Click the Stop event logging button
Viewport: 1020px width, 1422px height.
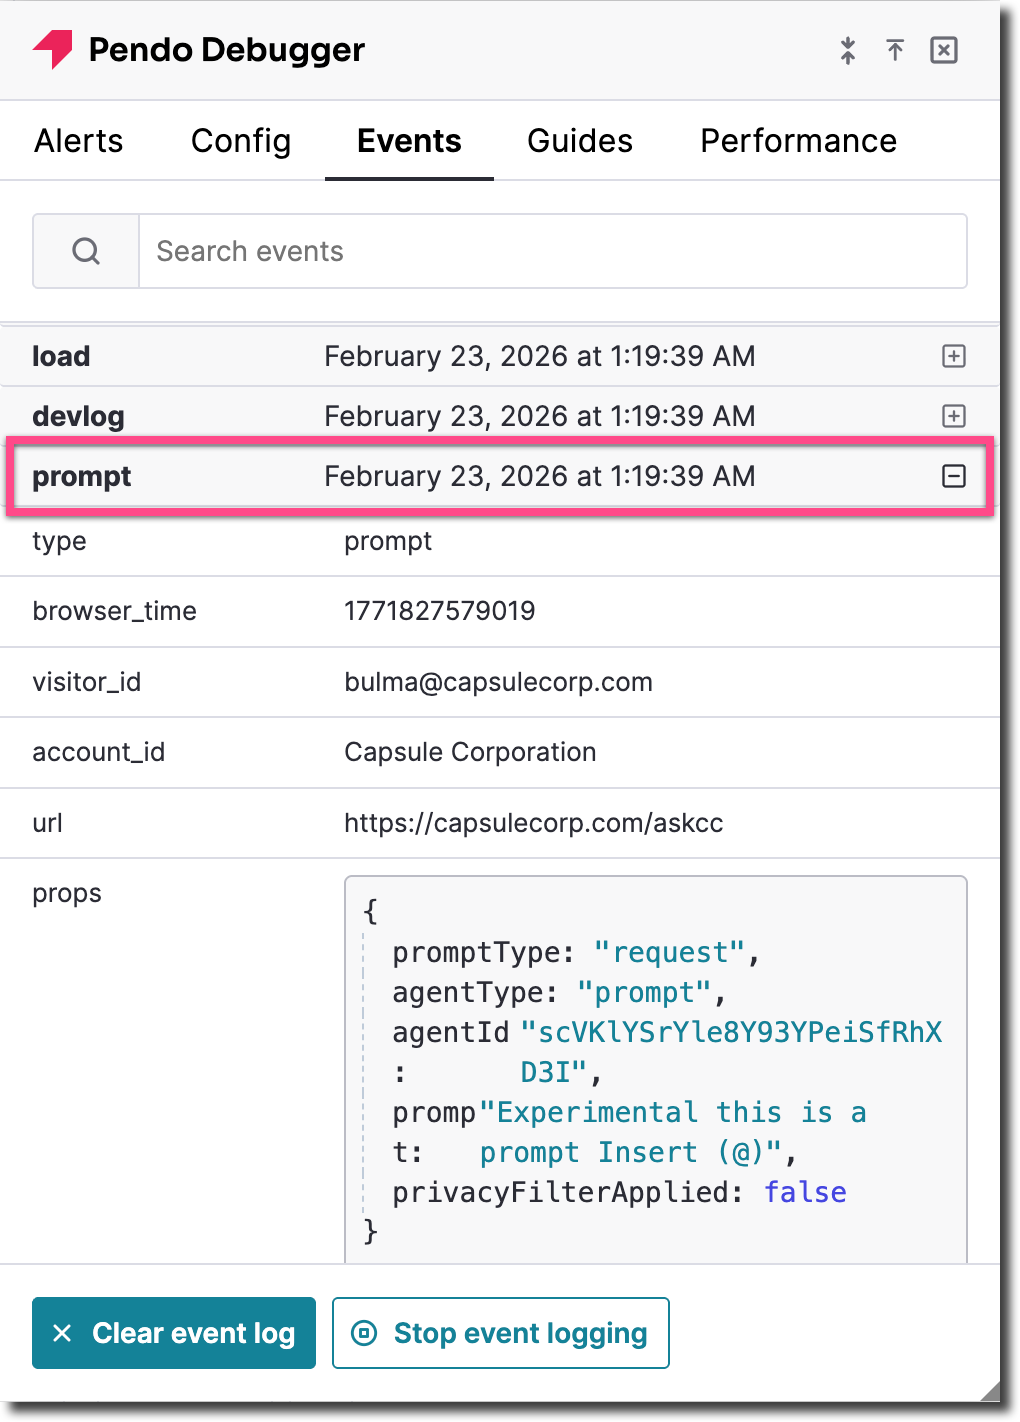click(x=501, y=1333)
